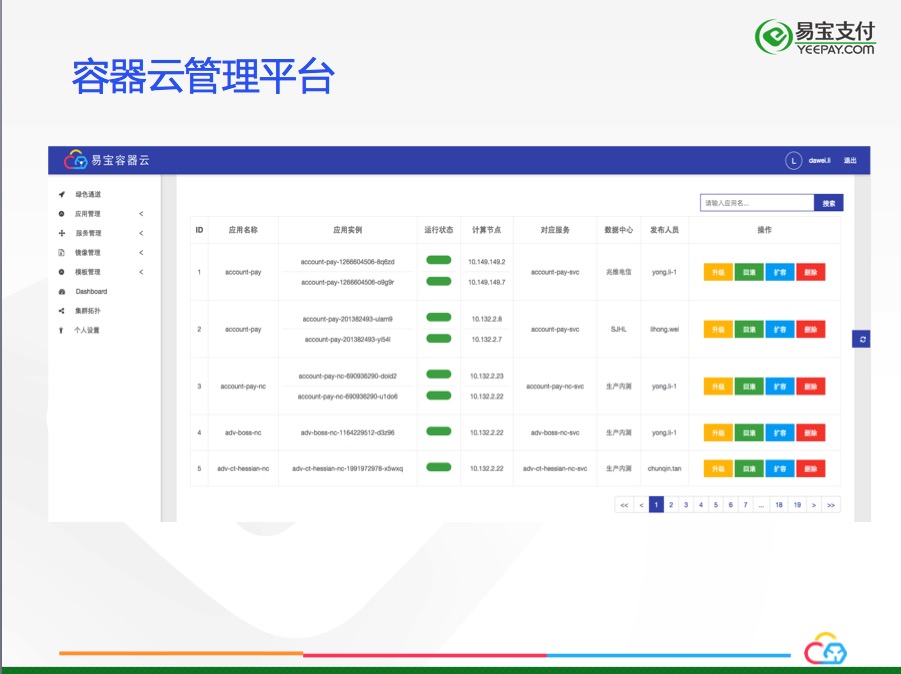The width and height of the screenshot is (901, 674).
Task: Click the 易宝容器云 cloud logo
Action: [75, 160]
